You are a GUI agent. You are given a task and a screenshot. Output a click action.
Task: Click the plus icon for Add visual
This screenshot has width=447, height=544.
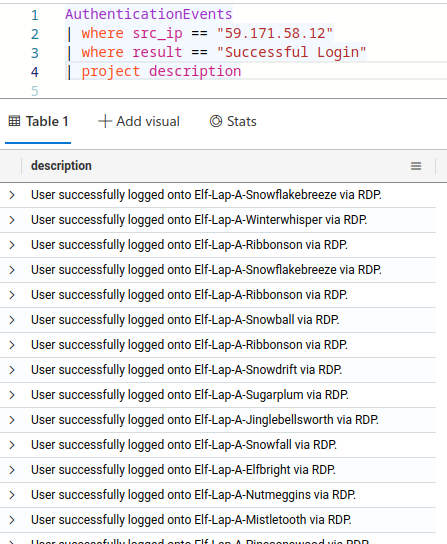(105, 121)
